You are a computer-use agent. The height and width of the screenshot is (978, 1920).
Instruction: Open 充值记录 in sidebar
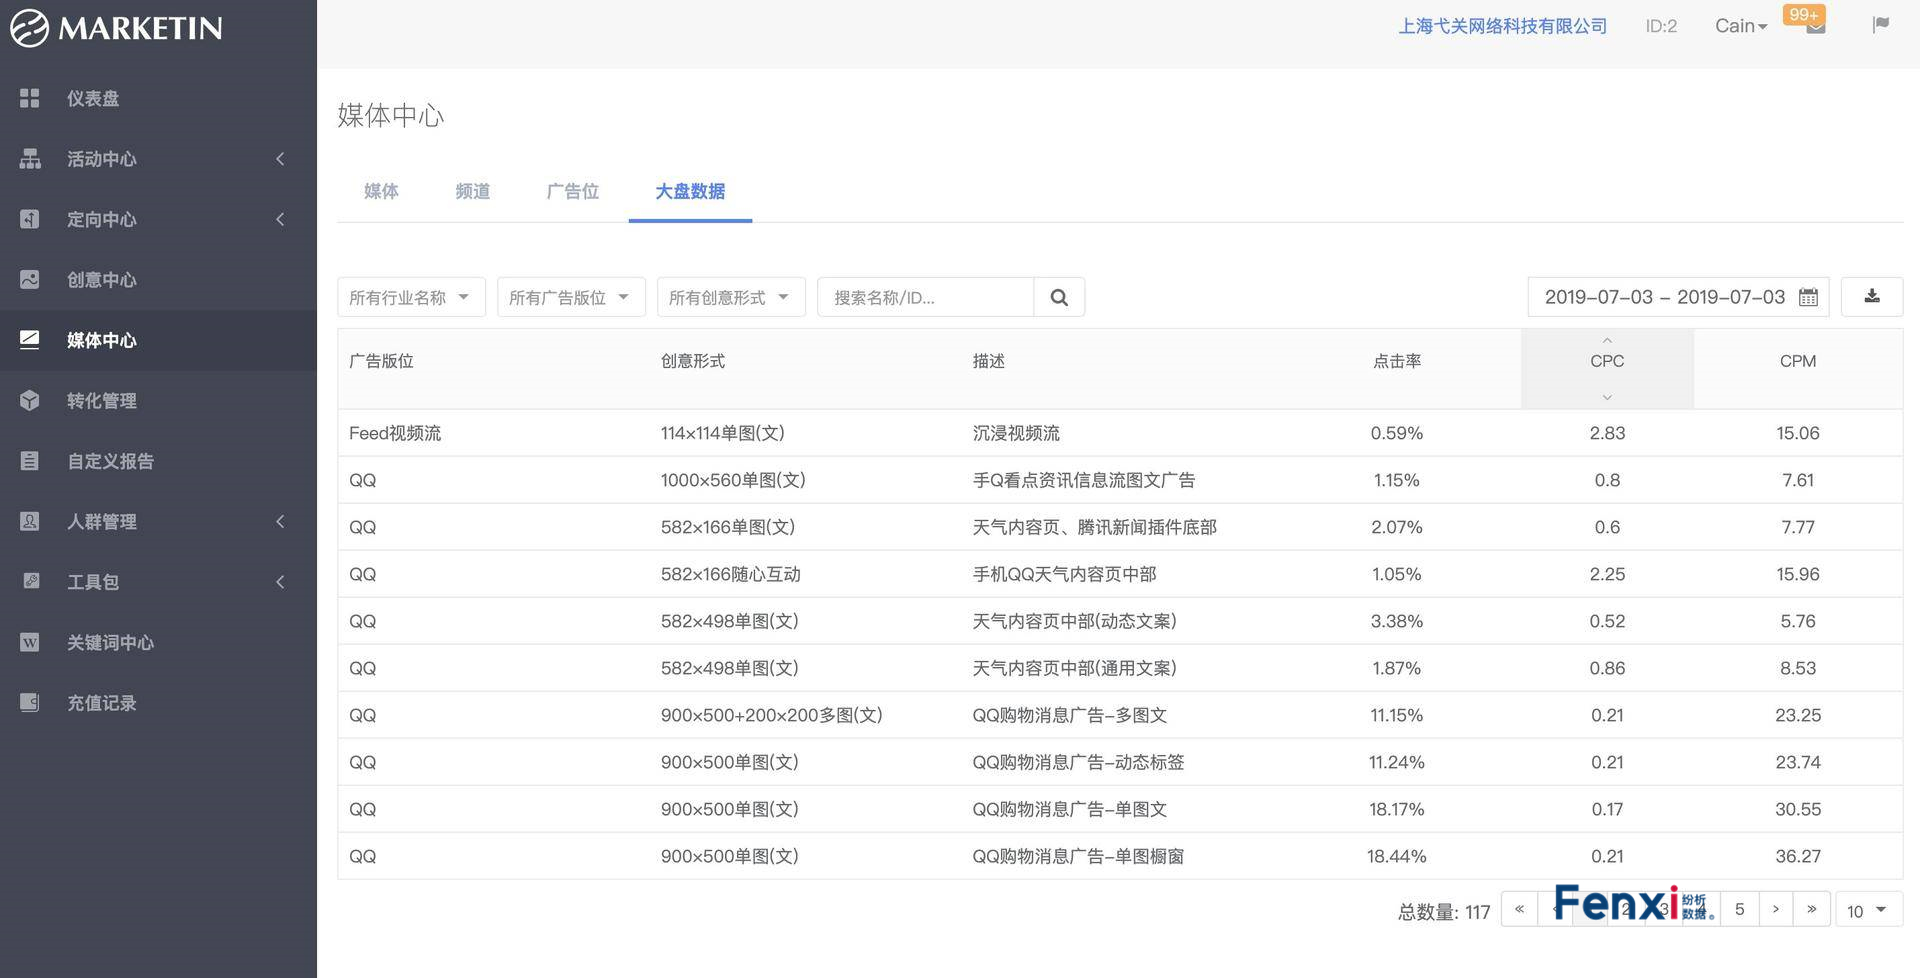(101, 703)
